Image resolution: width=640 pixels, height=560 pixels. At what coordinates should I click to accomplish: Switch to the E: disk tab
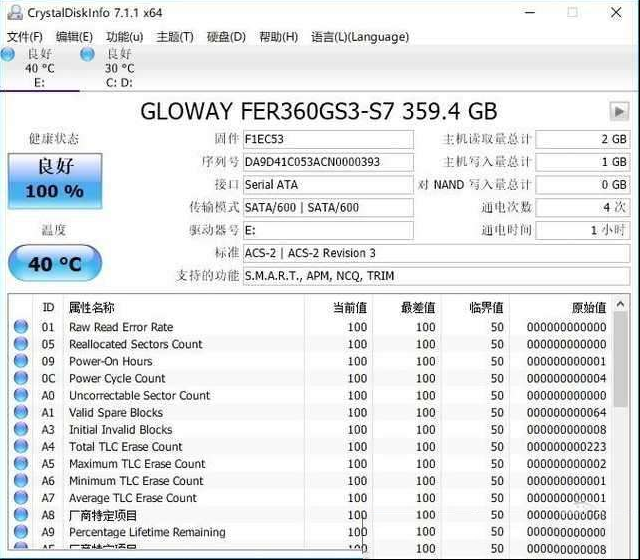40,68
